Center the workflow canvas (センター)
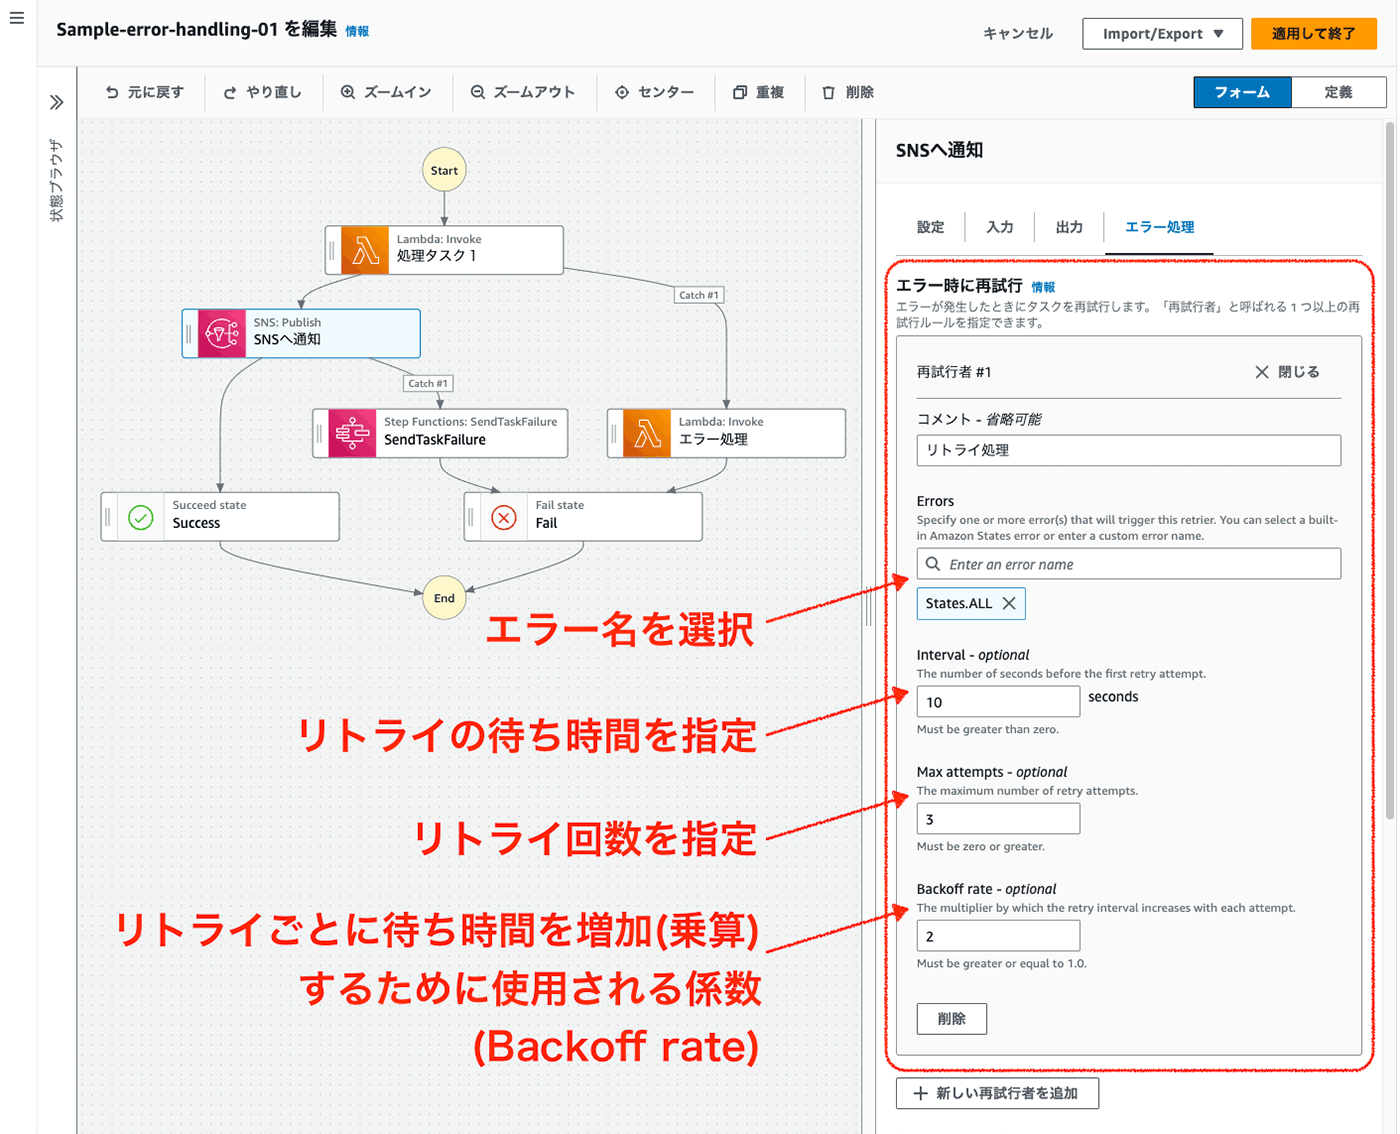This screenshot has width=1400, height=1134. click(654, 92)
